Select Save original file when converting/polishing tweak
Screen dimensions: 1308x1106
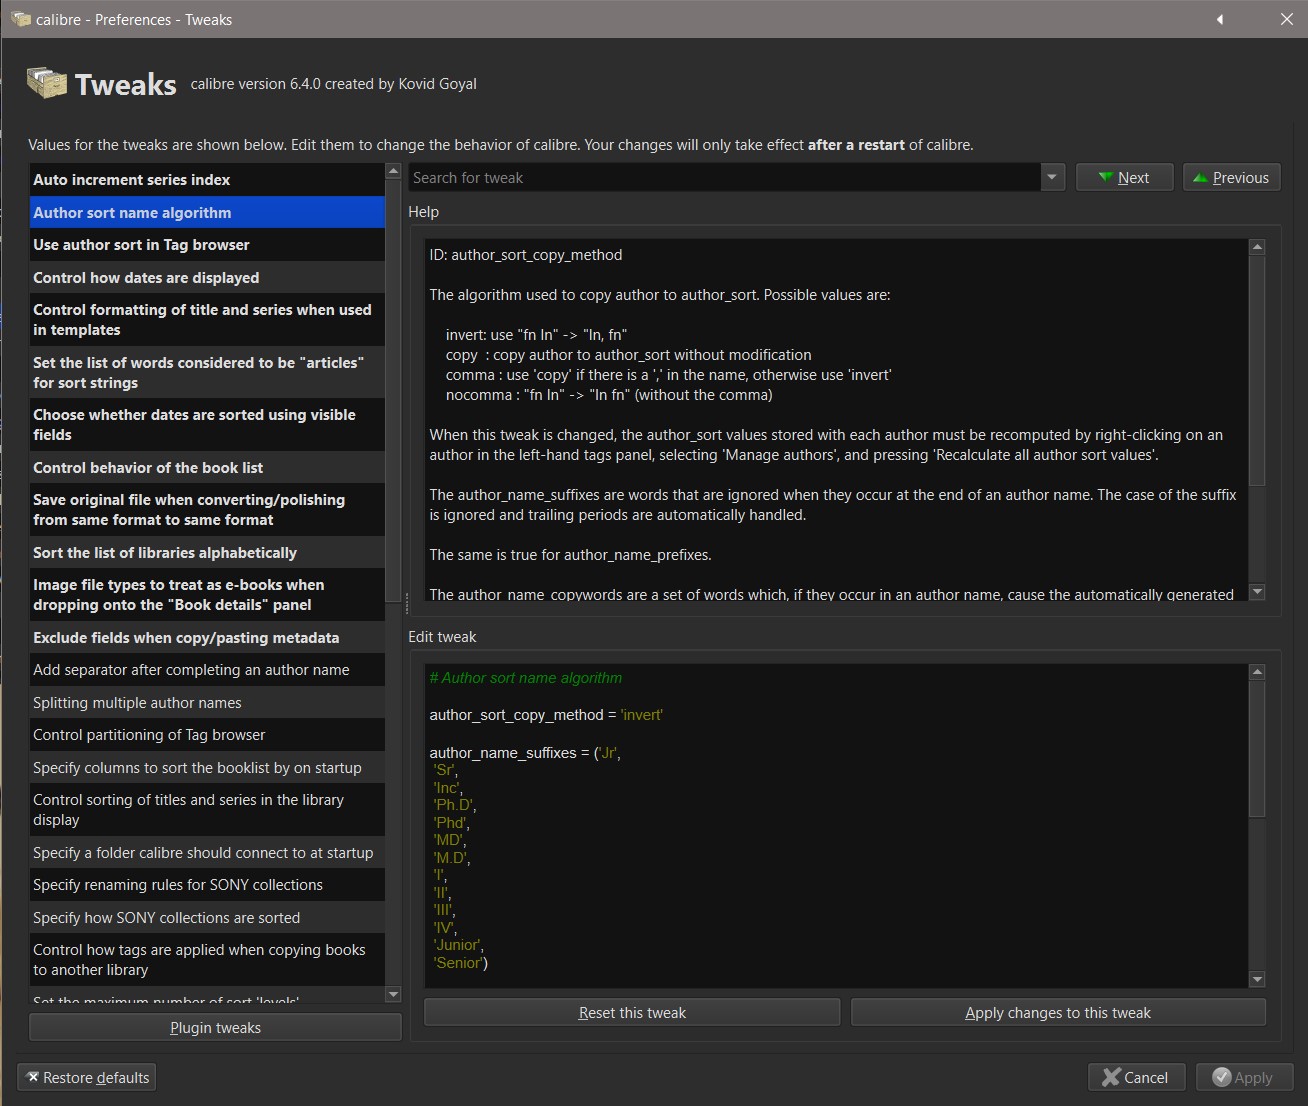tap(207, 510)
